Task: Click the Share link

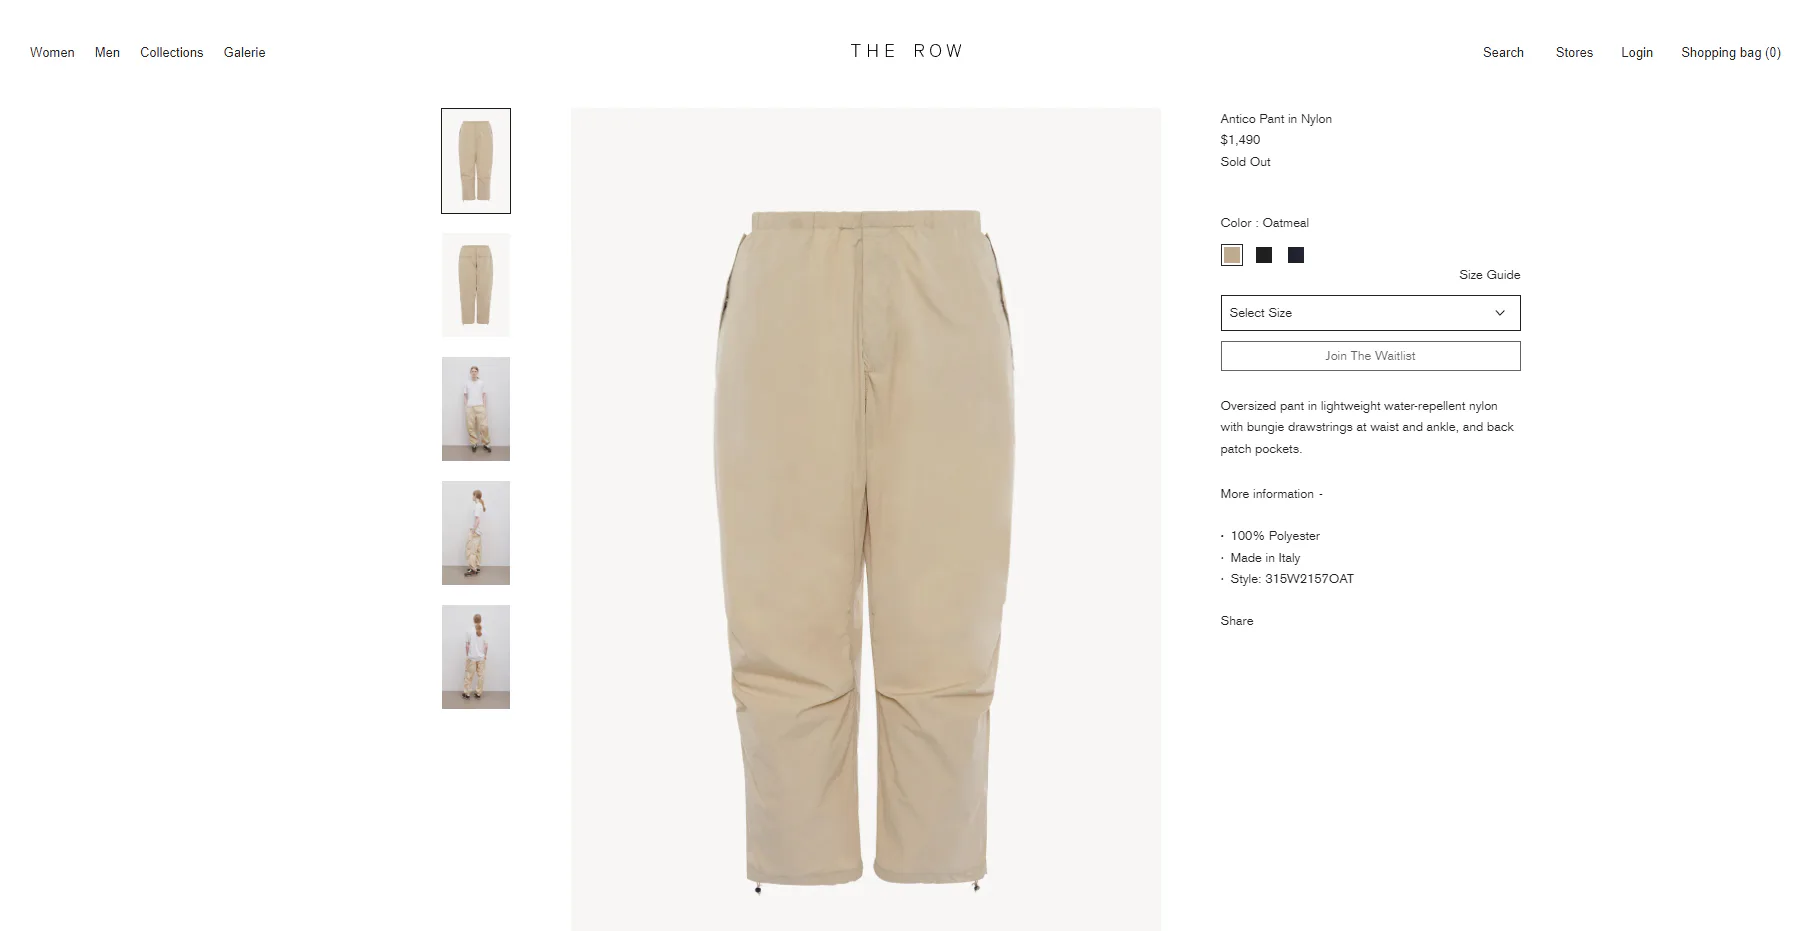Action: [x=1236, y=621]
